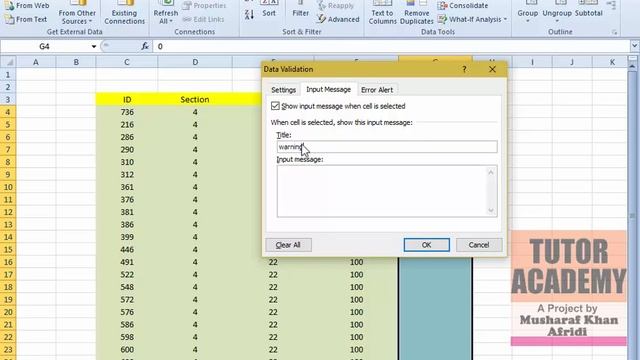This screenshot has height=360, width=640.
Task: Click the Cancel button
Action: click(x=479, y=245)
